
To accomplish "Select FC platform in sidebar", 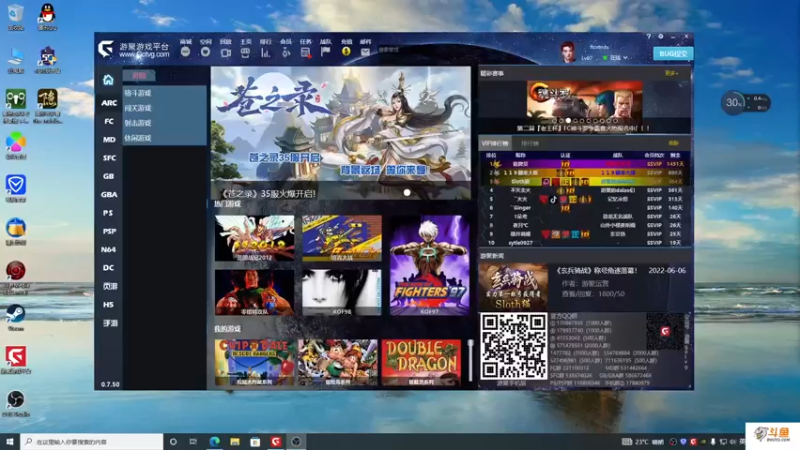I will (x=109, y=121).
